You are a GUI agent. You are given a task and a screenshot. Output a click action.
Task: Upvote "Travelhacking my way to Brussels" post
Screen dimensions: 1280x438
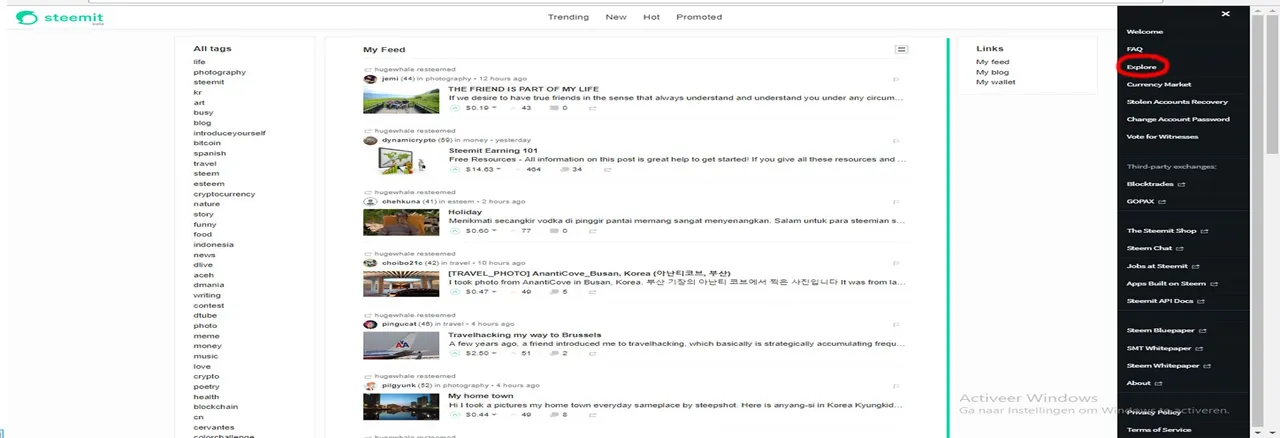coord(455,353)
